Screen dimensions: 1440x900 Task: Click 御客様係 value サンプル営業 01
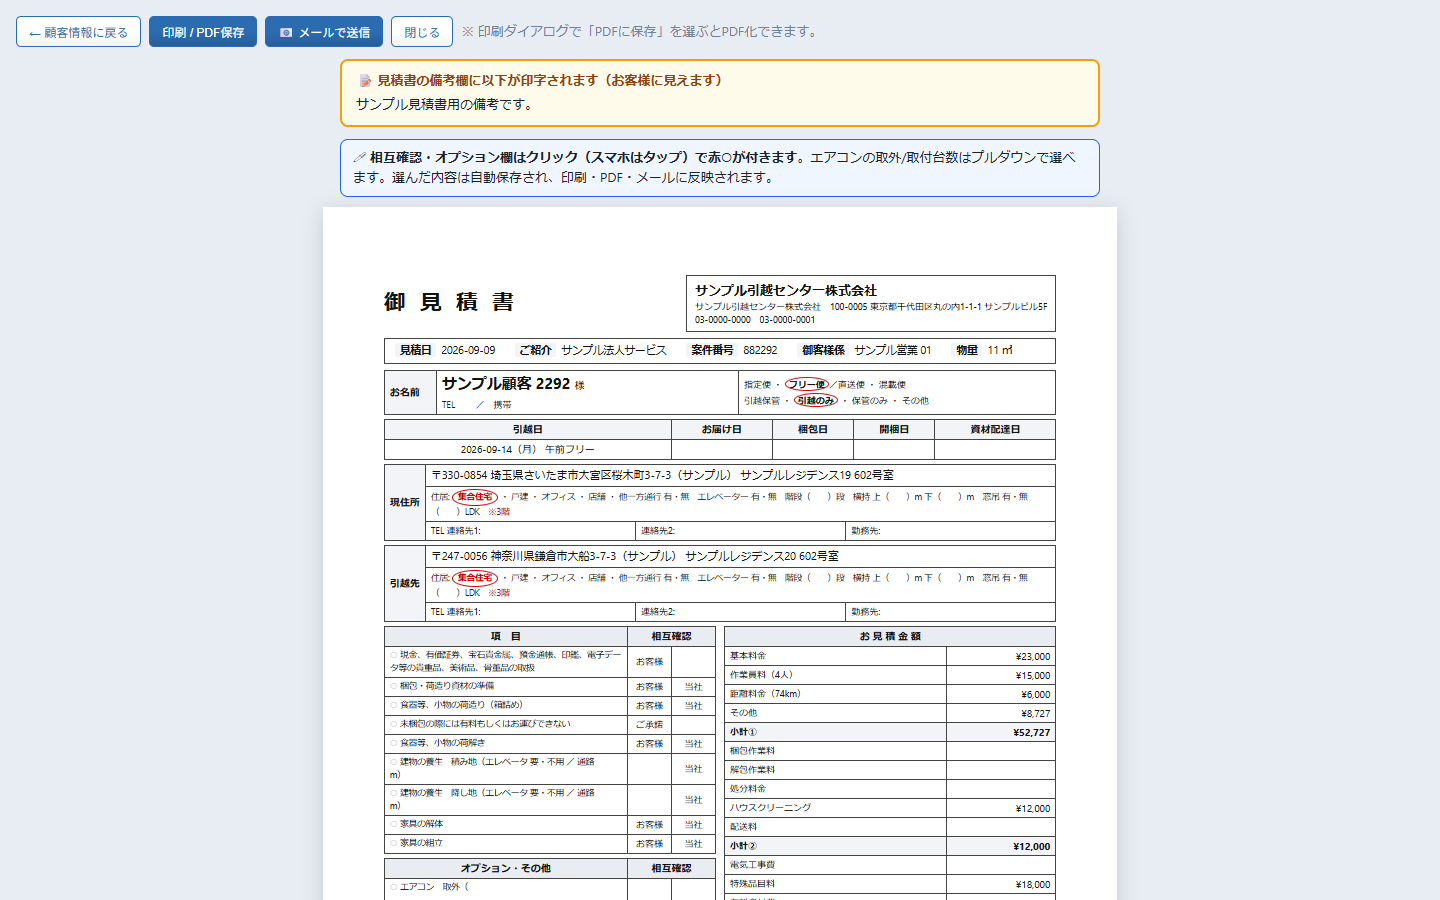pyautogui.click(x=892, y=350)
